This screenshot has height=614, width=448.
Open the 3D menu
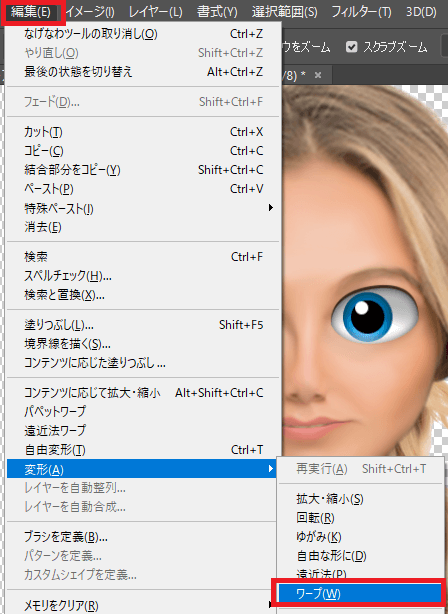tap(421, 12)
